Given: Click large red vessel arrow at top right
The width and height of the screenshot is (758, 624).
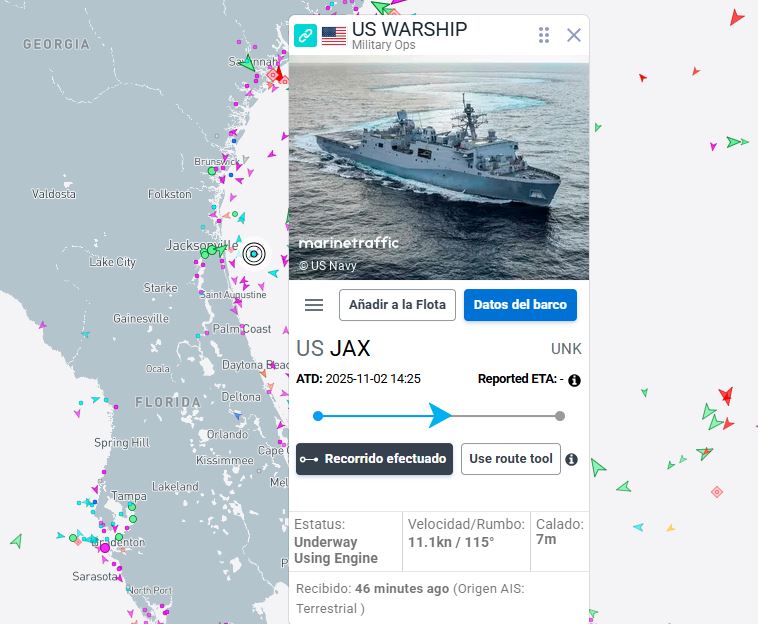Looking at the screenshot, I should click(x=736, y=18).
